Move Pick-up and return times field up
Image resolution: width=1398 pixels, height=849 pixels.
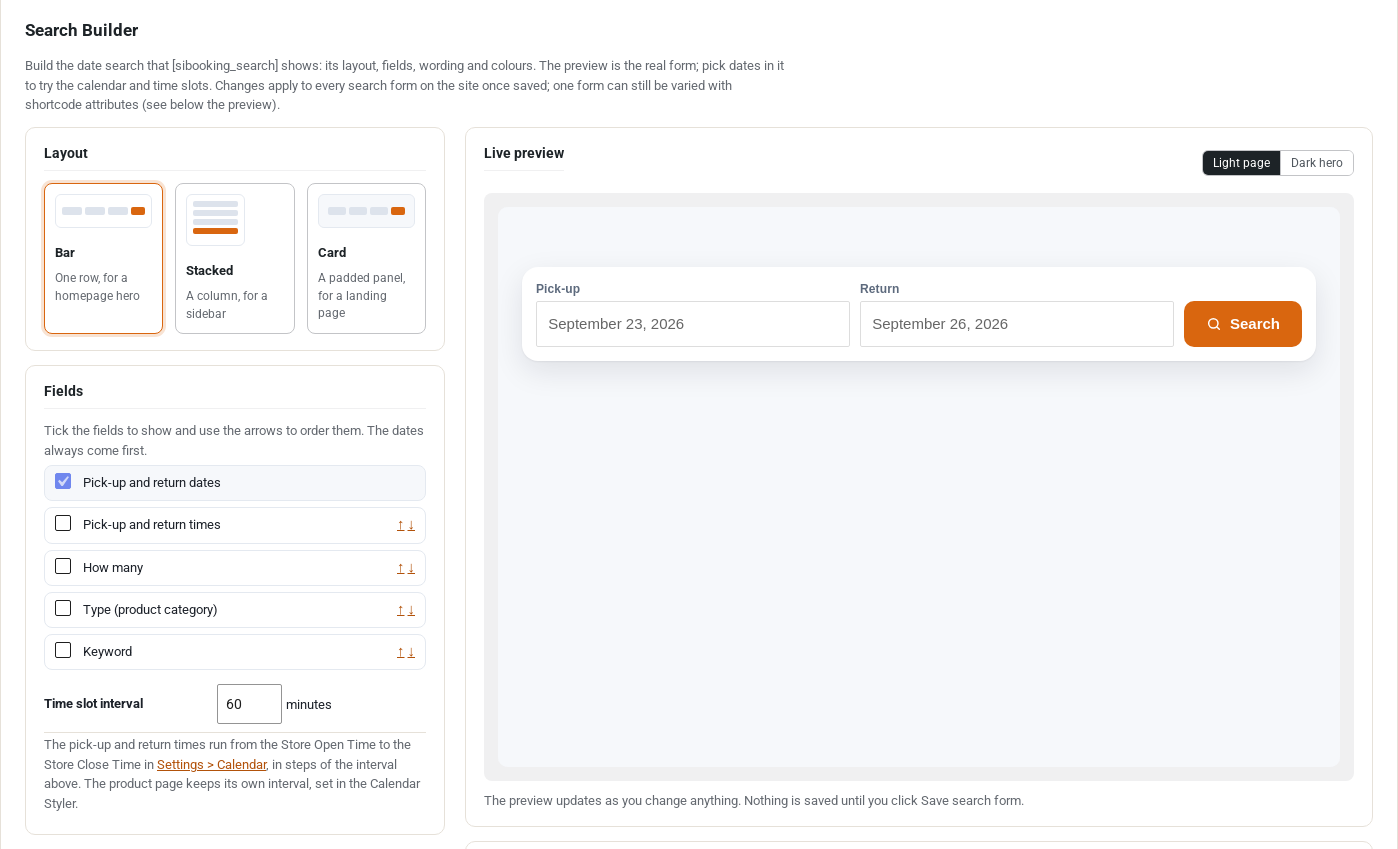[x=400, y=525]
